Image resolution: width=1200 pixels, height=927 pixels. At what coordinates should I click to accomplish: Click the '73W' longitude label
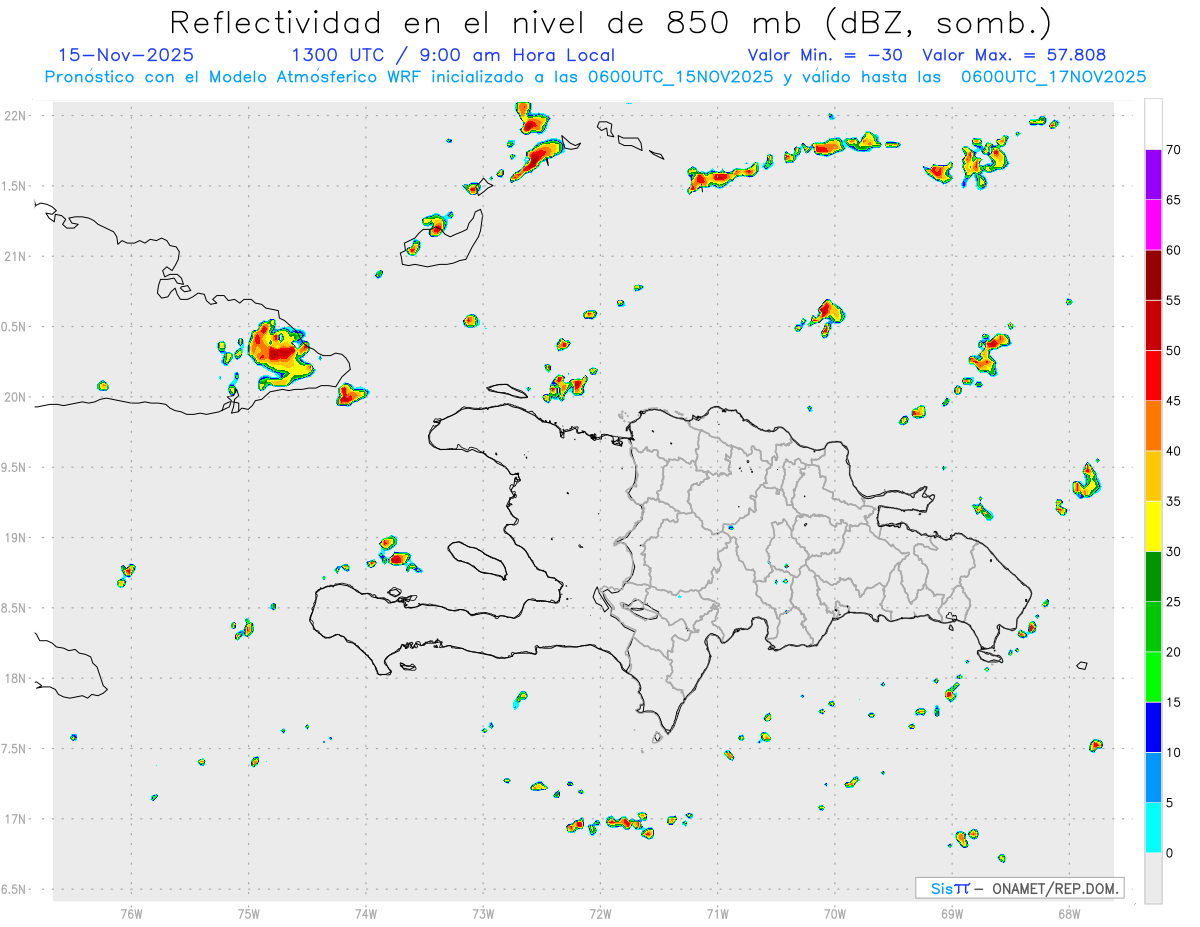(483, 913)
